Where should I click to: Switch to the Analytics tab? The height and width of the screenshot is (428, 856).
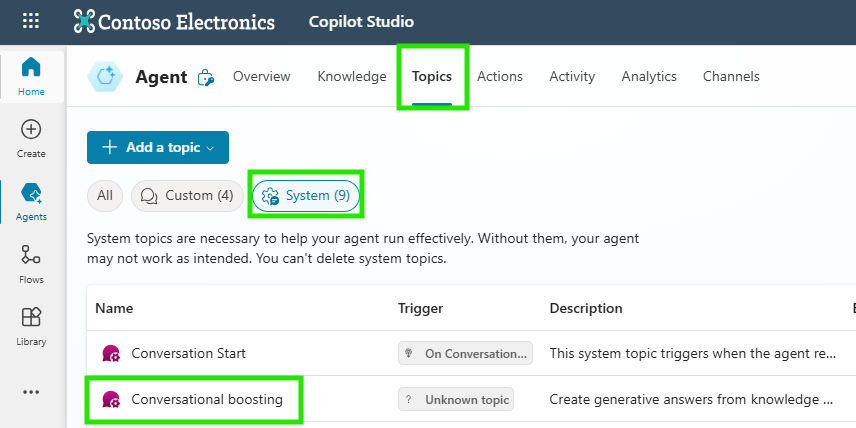pyautogui.click(x=649, y=76)
